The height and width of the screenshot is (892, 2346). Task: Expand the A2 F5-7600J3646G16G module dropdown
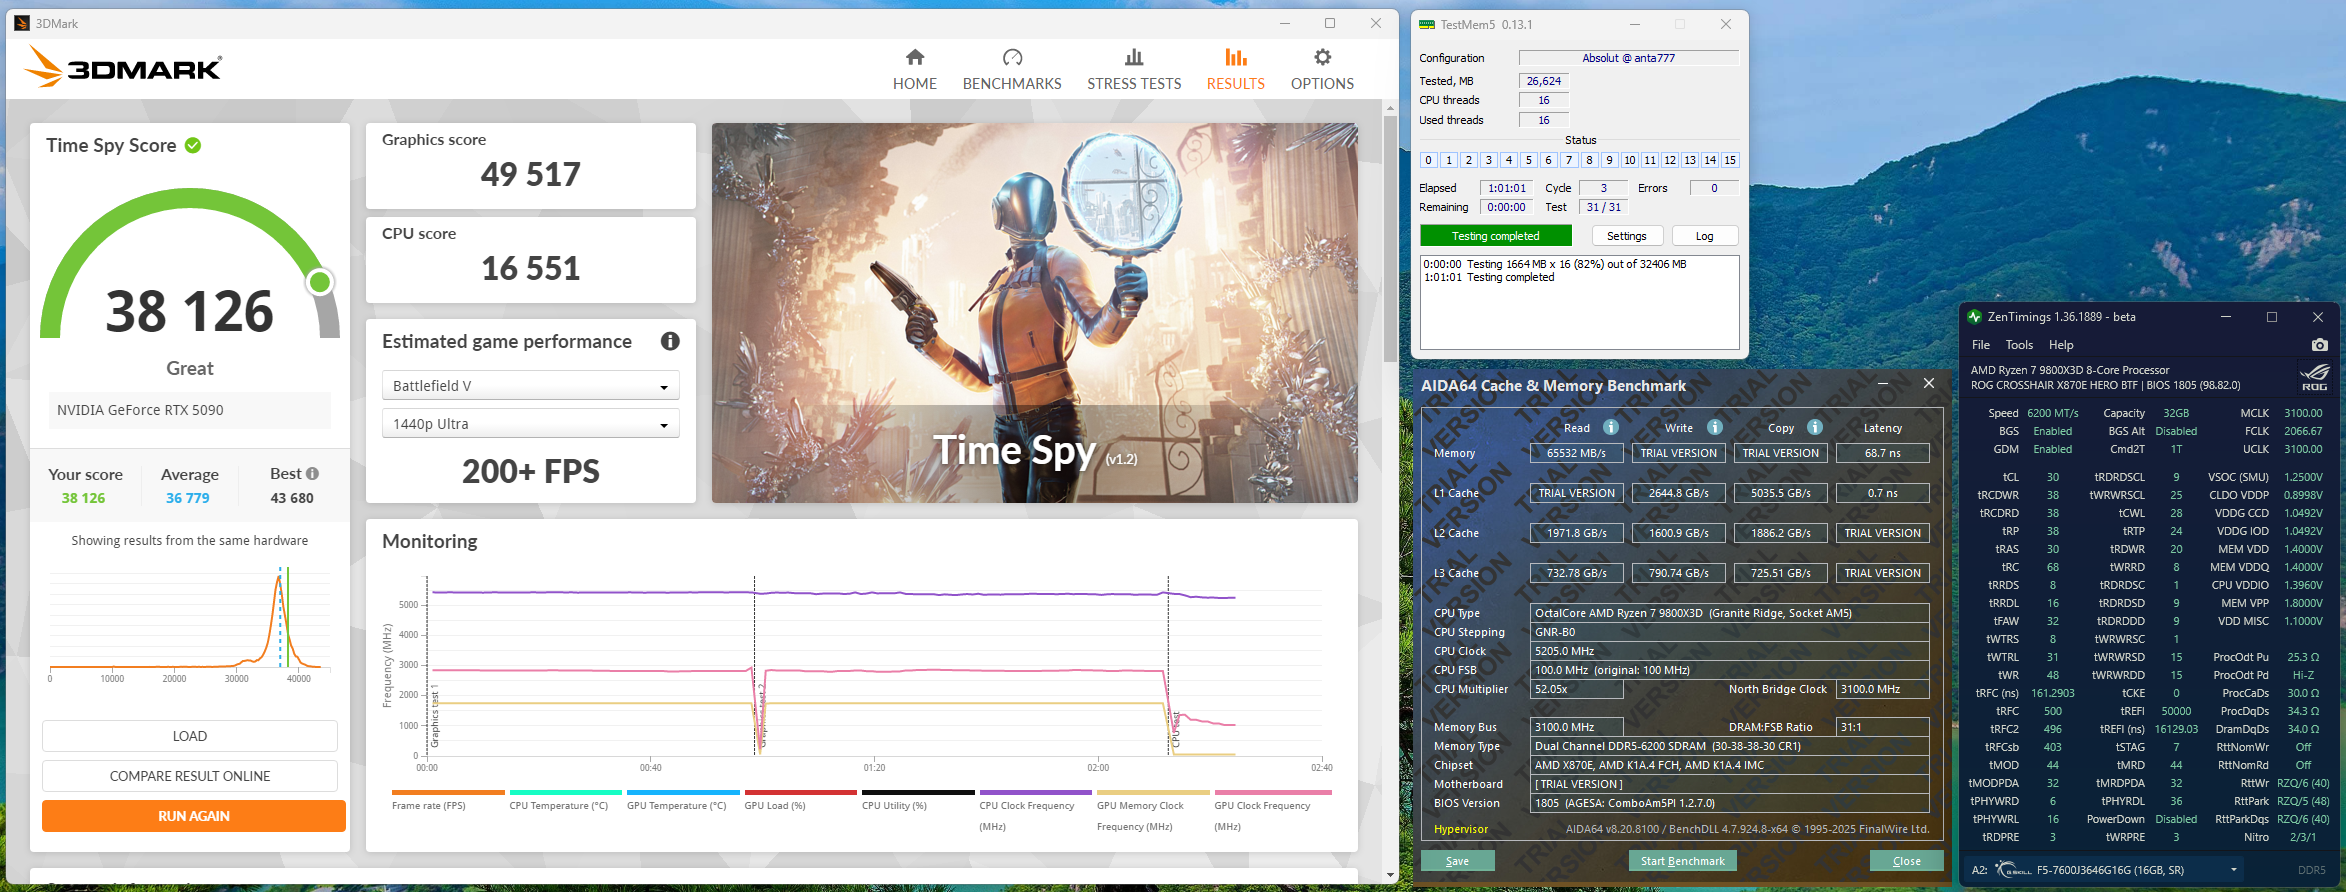coord(2104,870)
